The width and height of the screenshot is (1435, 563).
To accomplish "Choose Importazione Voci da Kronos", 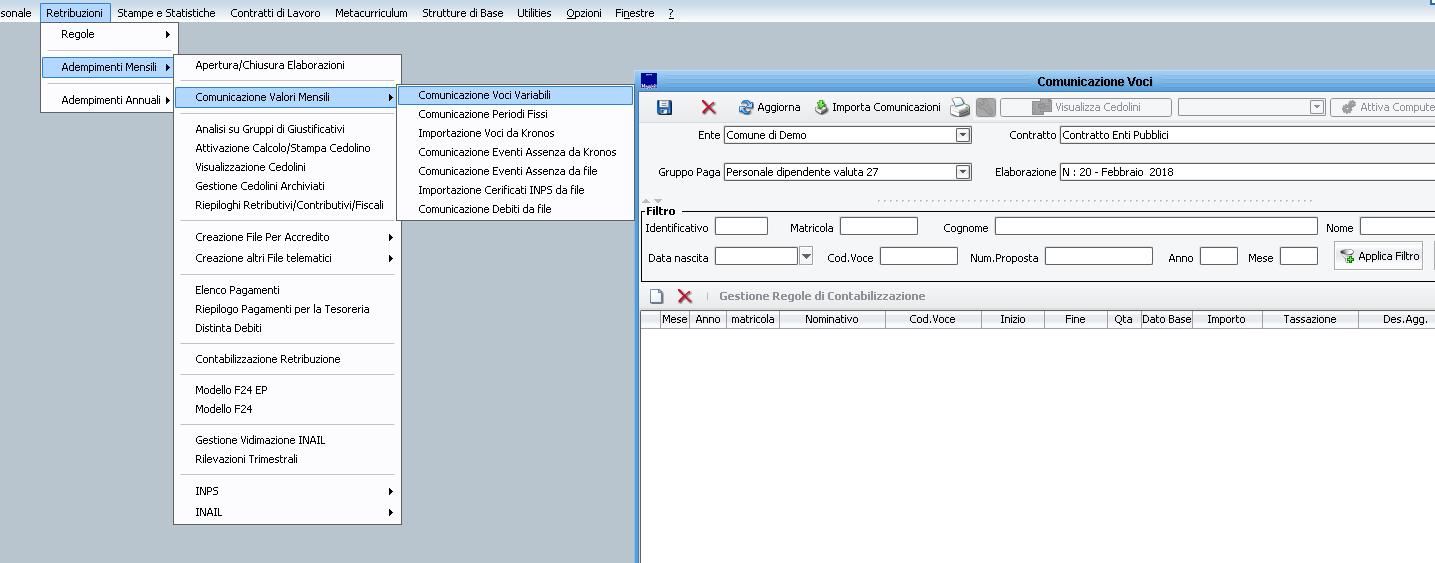I will pos(486,133).
